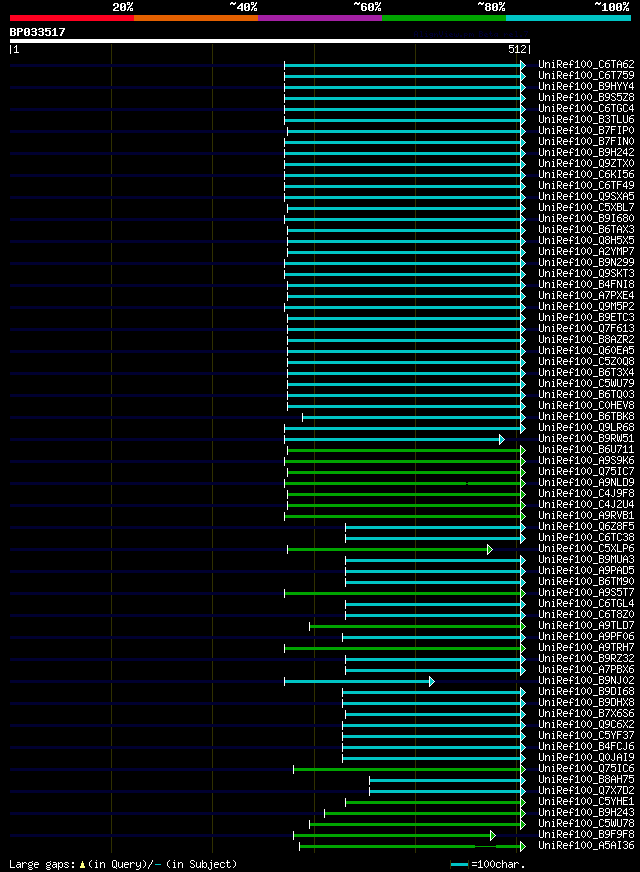Select the UniRef100_Q9ZTX0 label
640x872 pixels.
(586, 164)
